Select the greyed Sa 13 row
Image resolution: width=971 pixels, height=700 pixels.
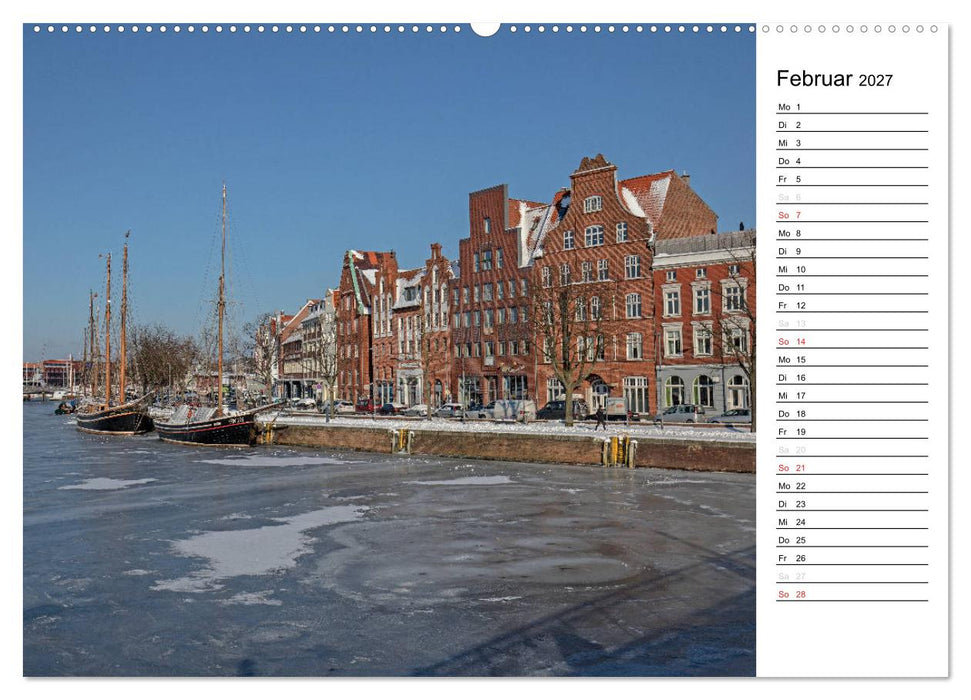tap(852, 323)
